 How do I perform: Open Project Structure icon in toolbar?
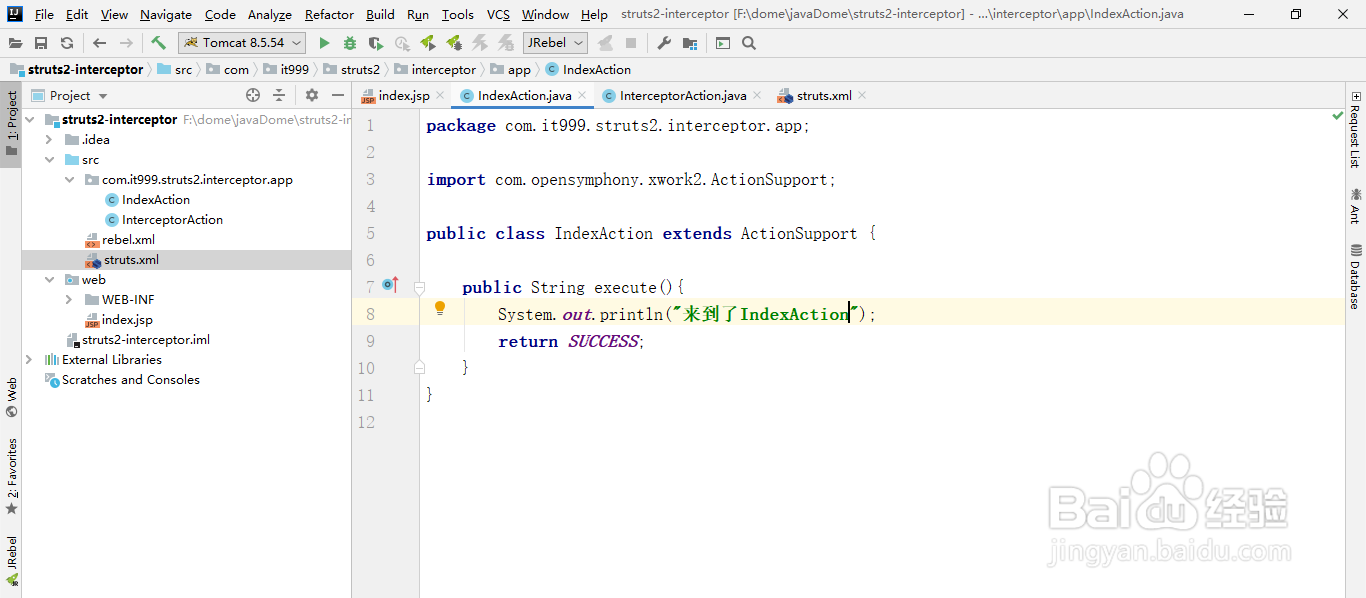690,43
